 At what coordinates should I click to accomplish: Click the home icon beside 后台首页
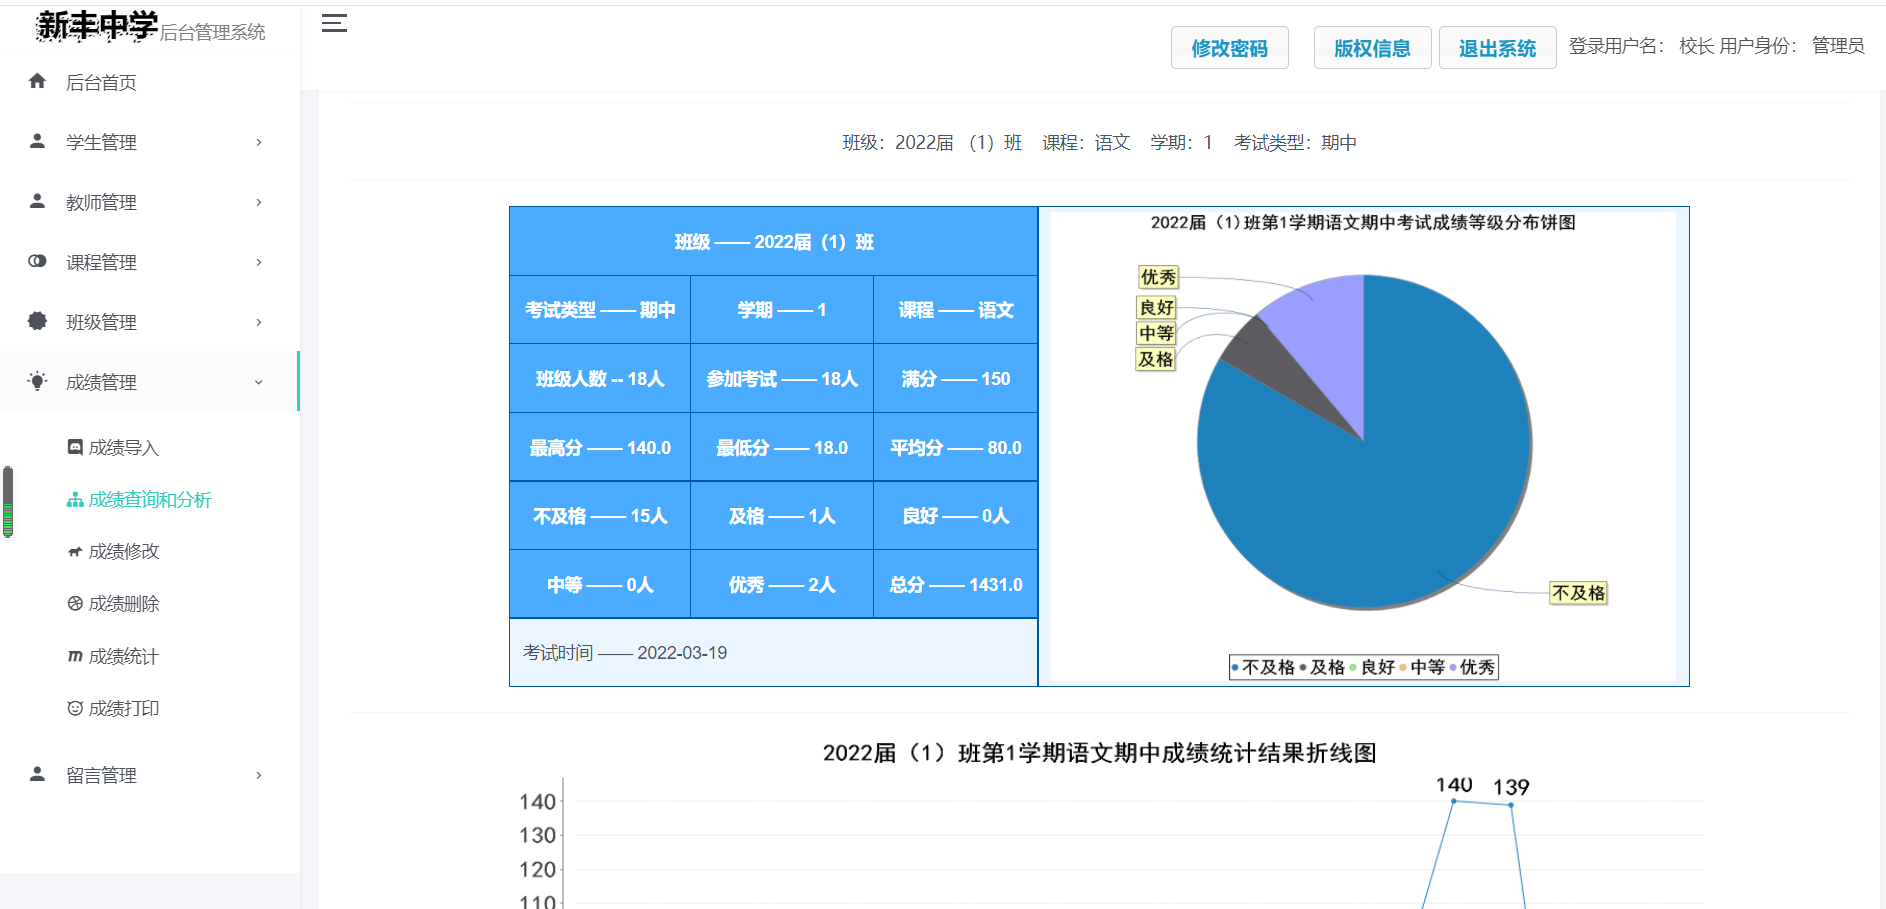click(37, 81)
